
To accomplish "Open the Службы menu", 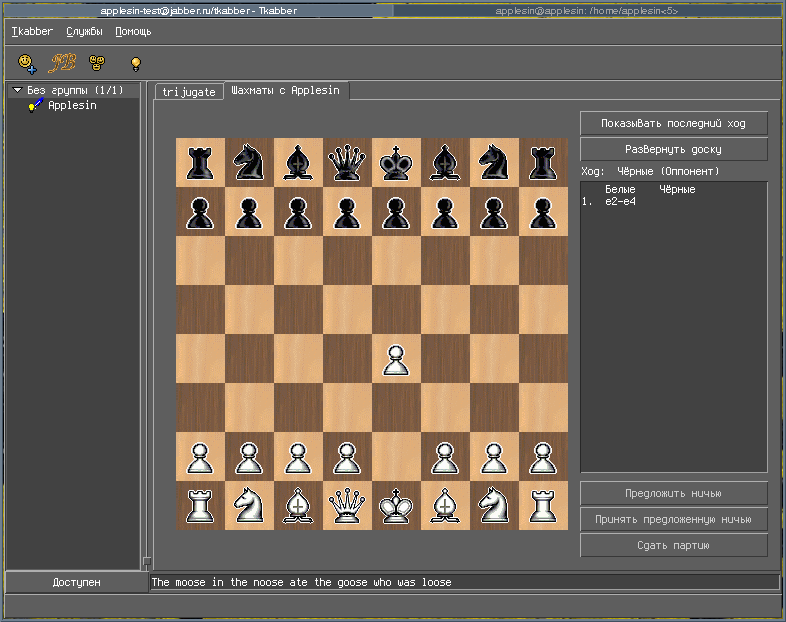I will point(84,31).
